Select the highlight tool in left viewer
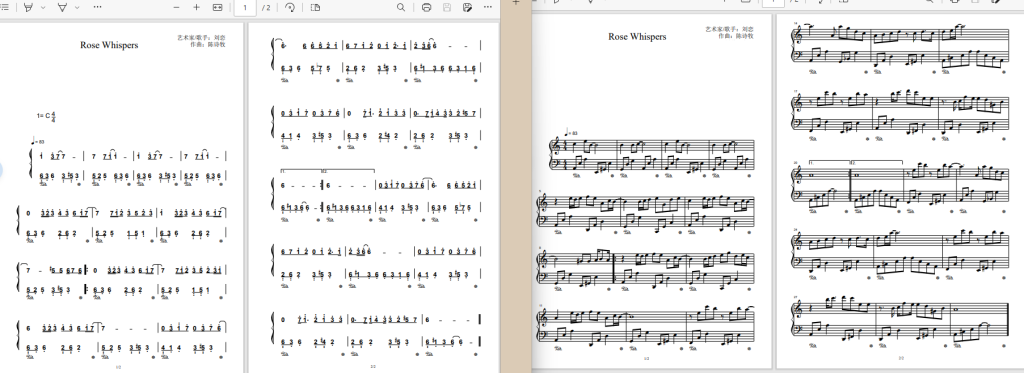Screen dimensions: 1024x373 pos(28,7)
